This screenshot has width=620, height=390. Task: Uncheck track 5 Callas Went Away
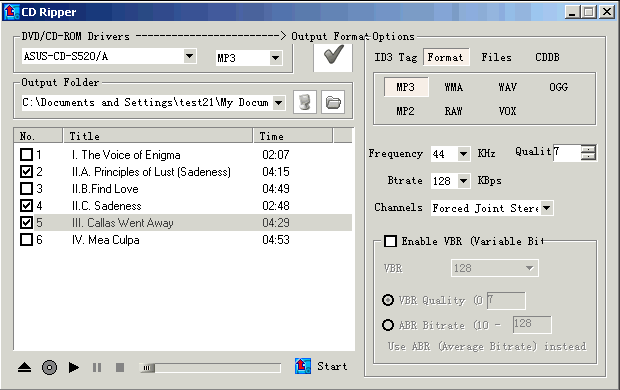[26, 222]
